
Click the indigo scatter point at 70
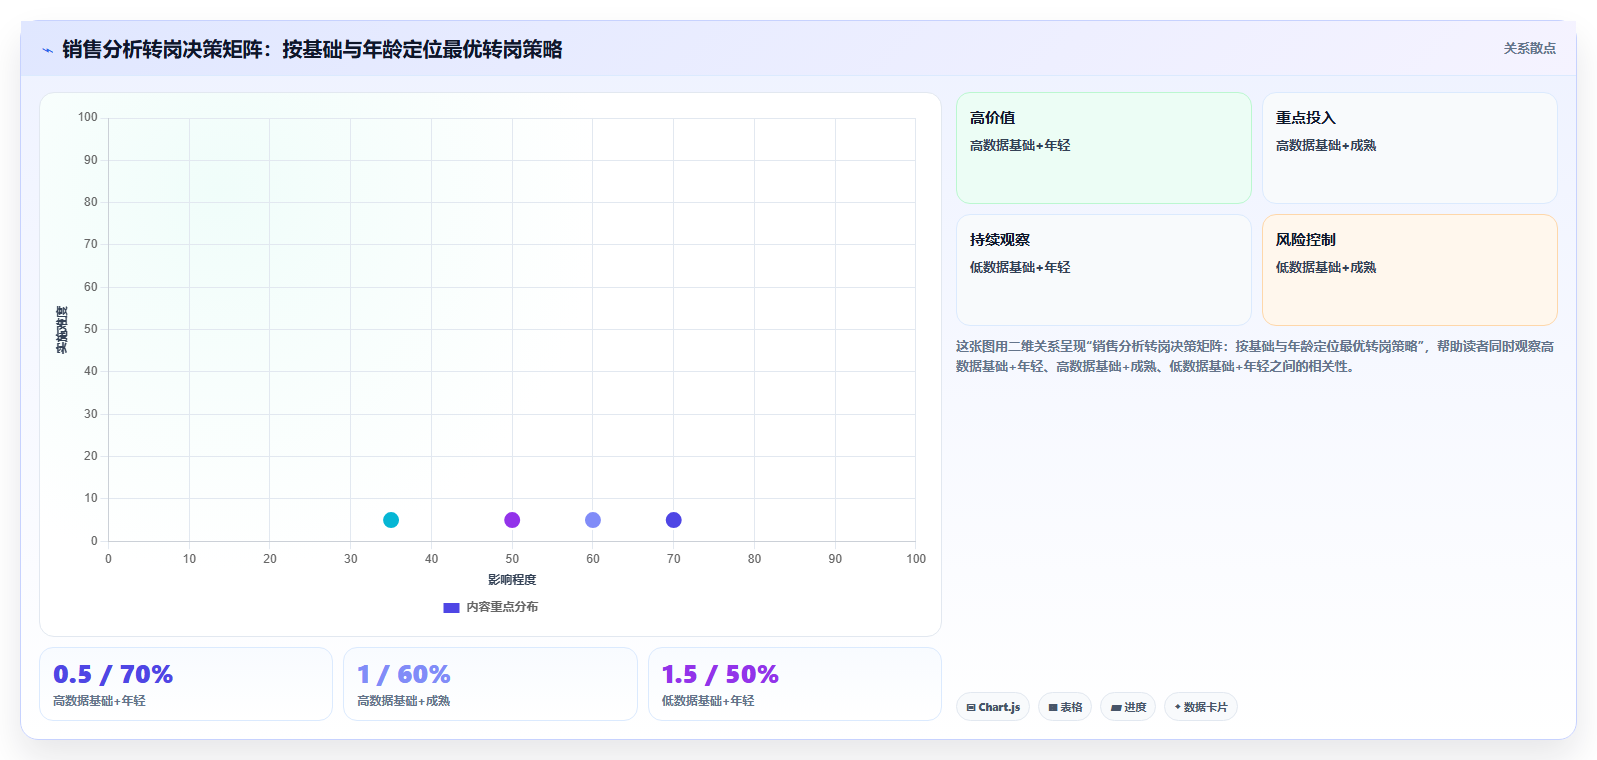pos(674,520)
